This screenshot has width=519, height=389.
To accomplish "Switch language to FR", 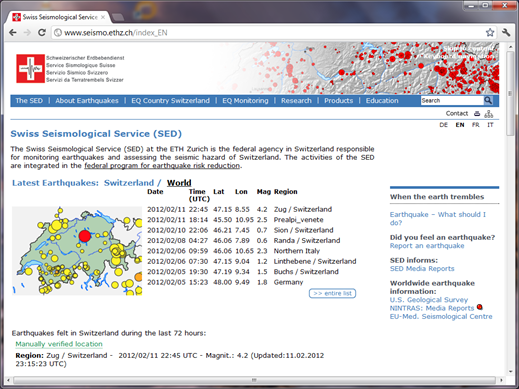I will 475,125.
